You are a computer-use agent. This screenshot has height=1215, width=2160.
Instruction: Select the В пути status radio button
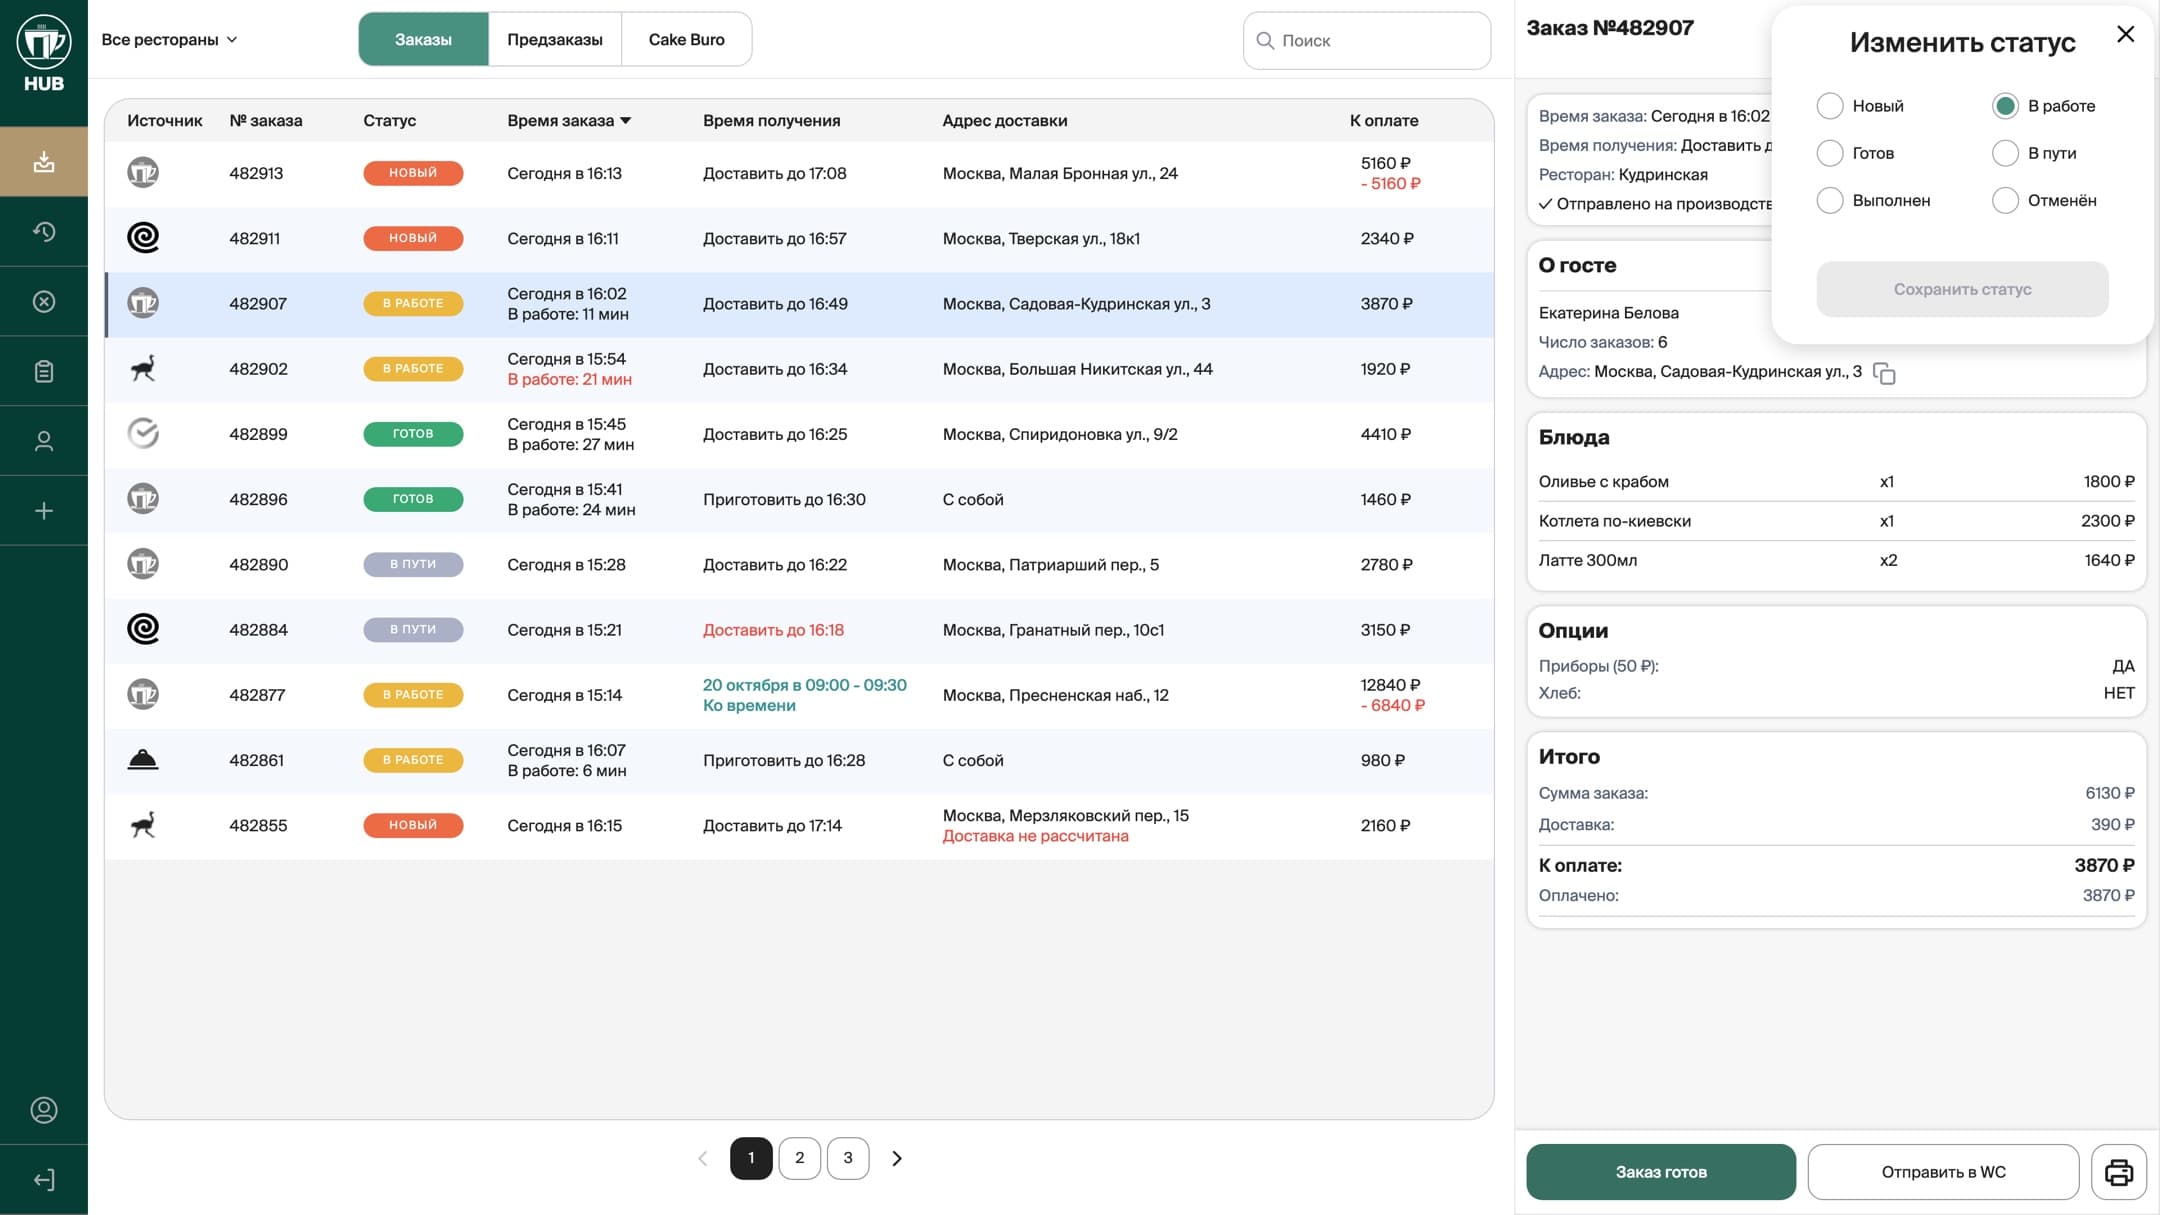click(2004, 153)
